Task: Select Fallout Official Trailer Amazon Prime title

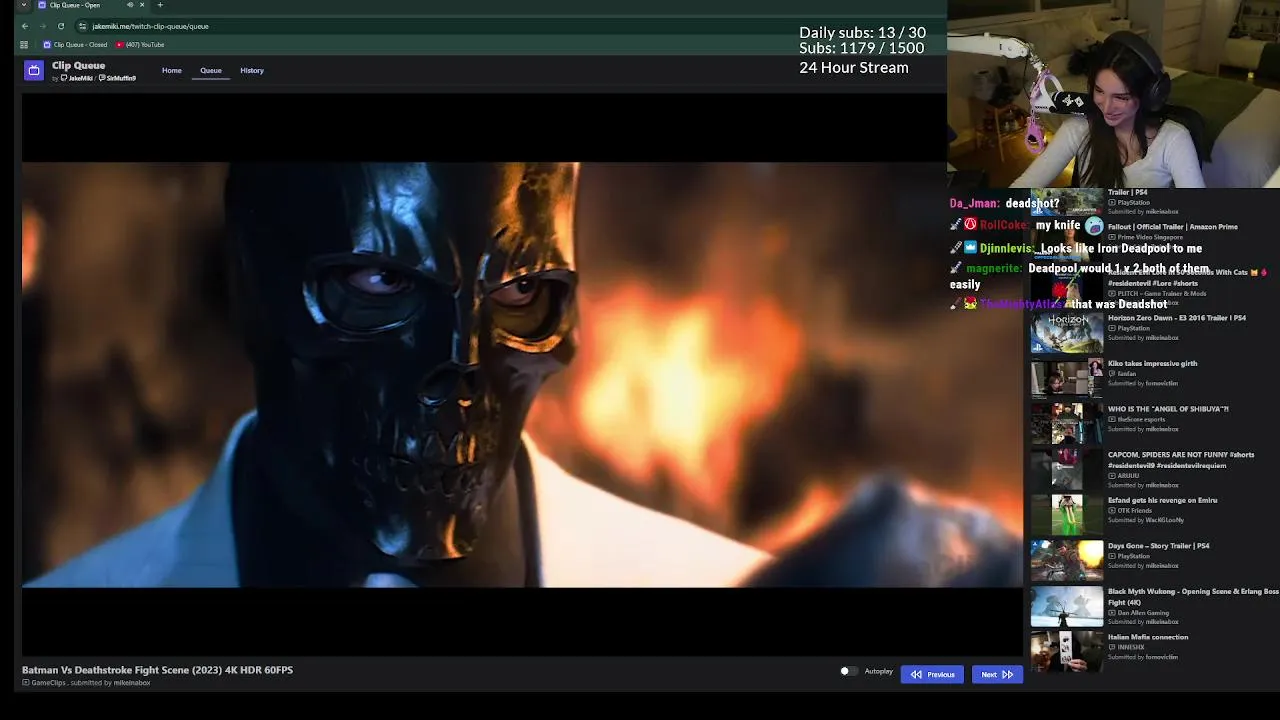Action: pyautogui.click(x=1172, y=227)
